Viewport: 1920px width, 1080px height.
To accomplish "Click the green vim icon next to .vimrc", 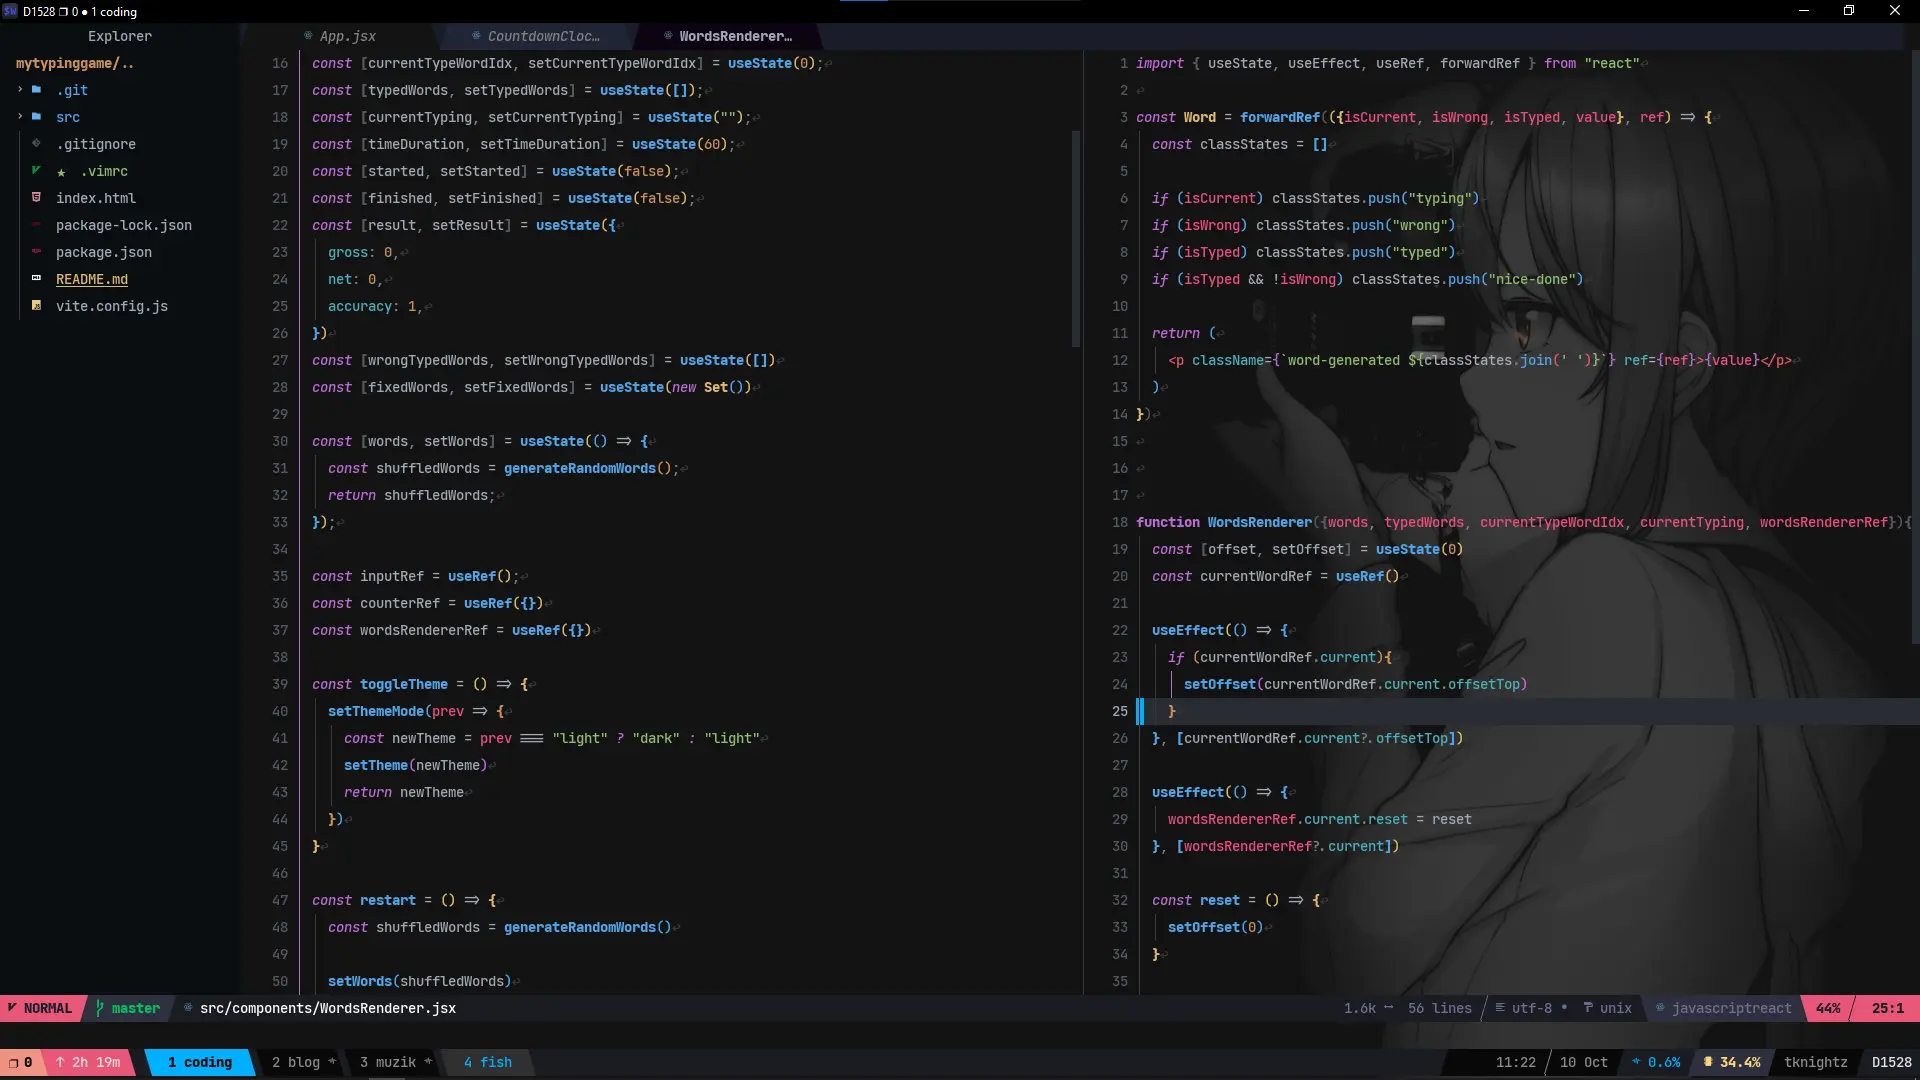I will coord(36,171).
